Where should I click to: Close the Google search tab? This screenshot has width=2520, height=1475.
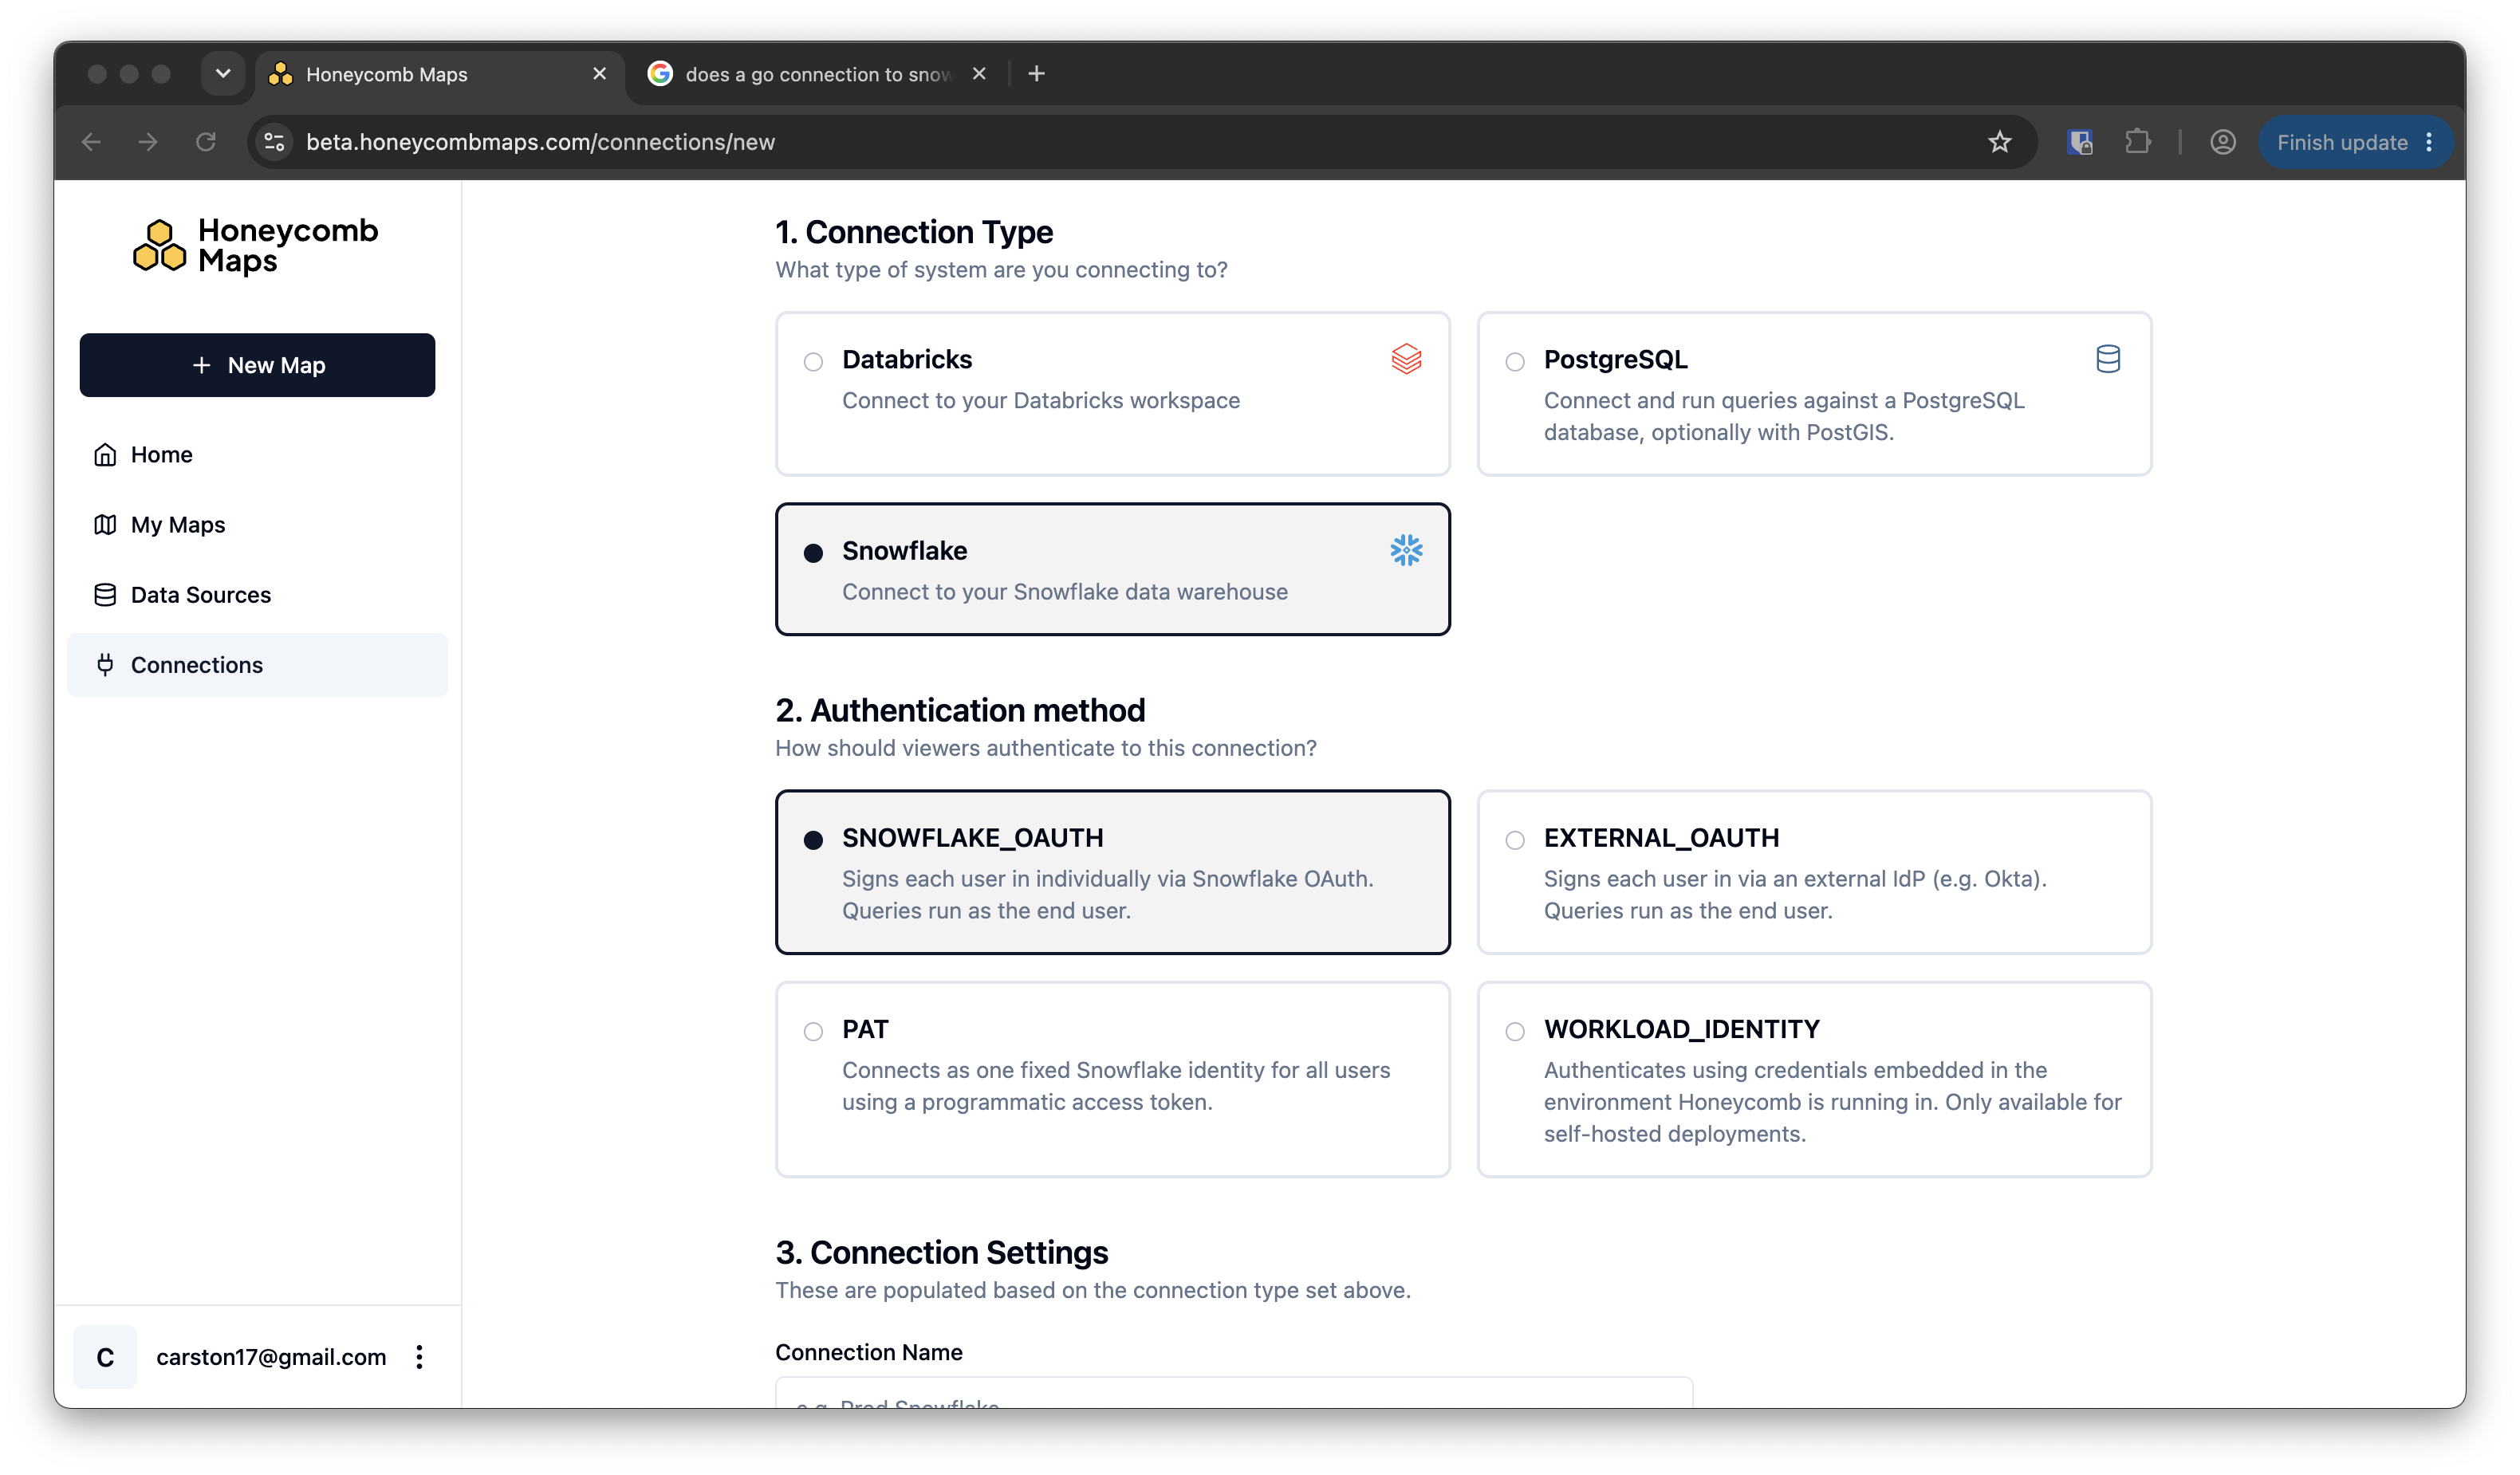[979, 73]
